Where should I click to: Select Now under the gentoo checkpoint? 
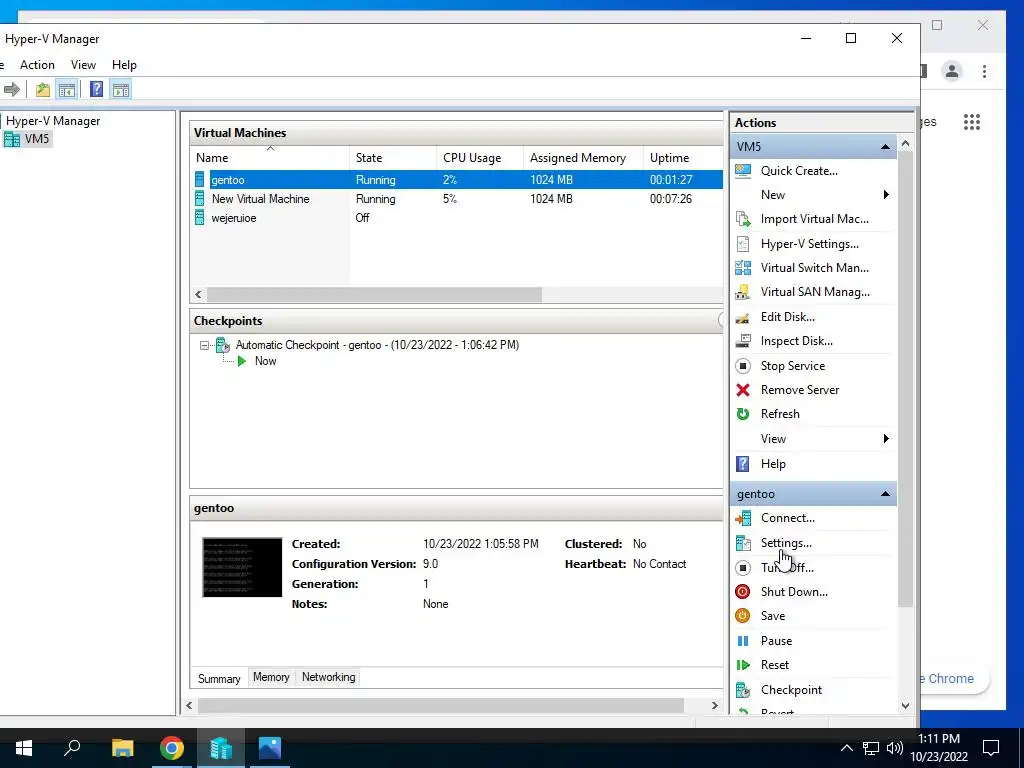coord(265,361)
